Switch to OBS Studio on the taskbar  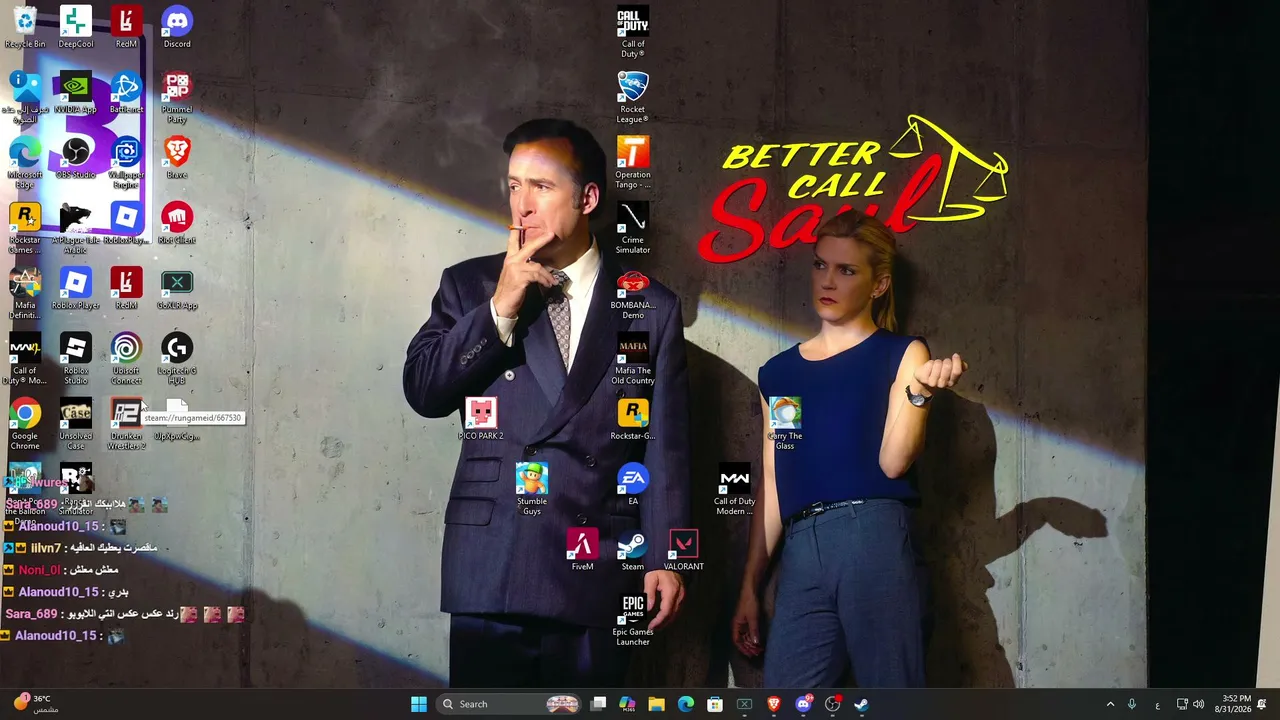pyautogui.click(x=832, y=704)
